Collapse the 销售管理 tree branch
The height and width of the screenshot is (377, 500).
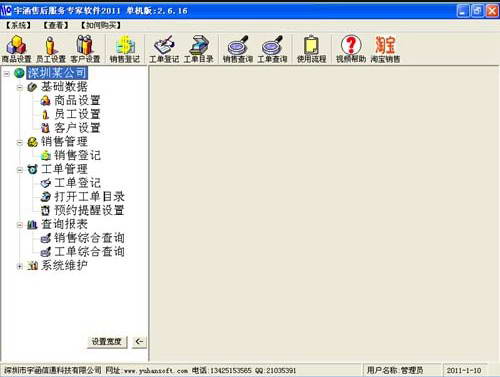[x=20, y=142]
